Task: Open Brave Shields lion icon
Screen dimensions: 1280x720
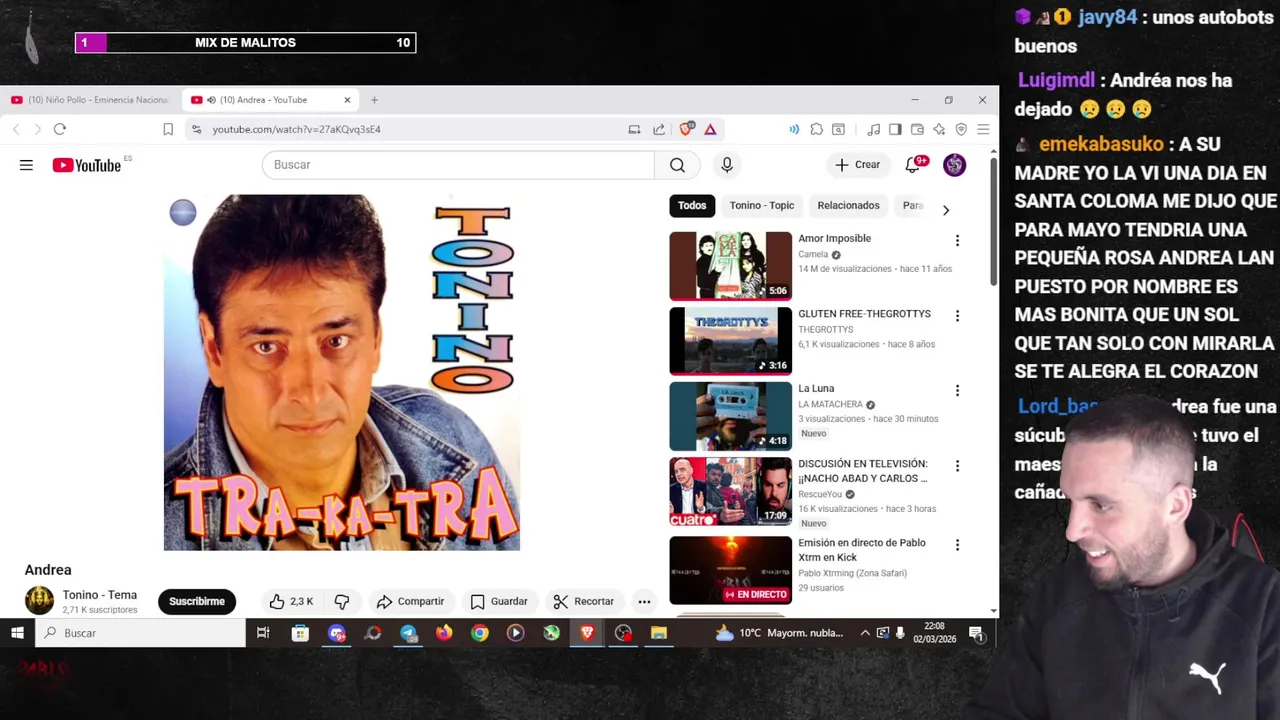Action: click(x=686, y=129)
